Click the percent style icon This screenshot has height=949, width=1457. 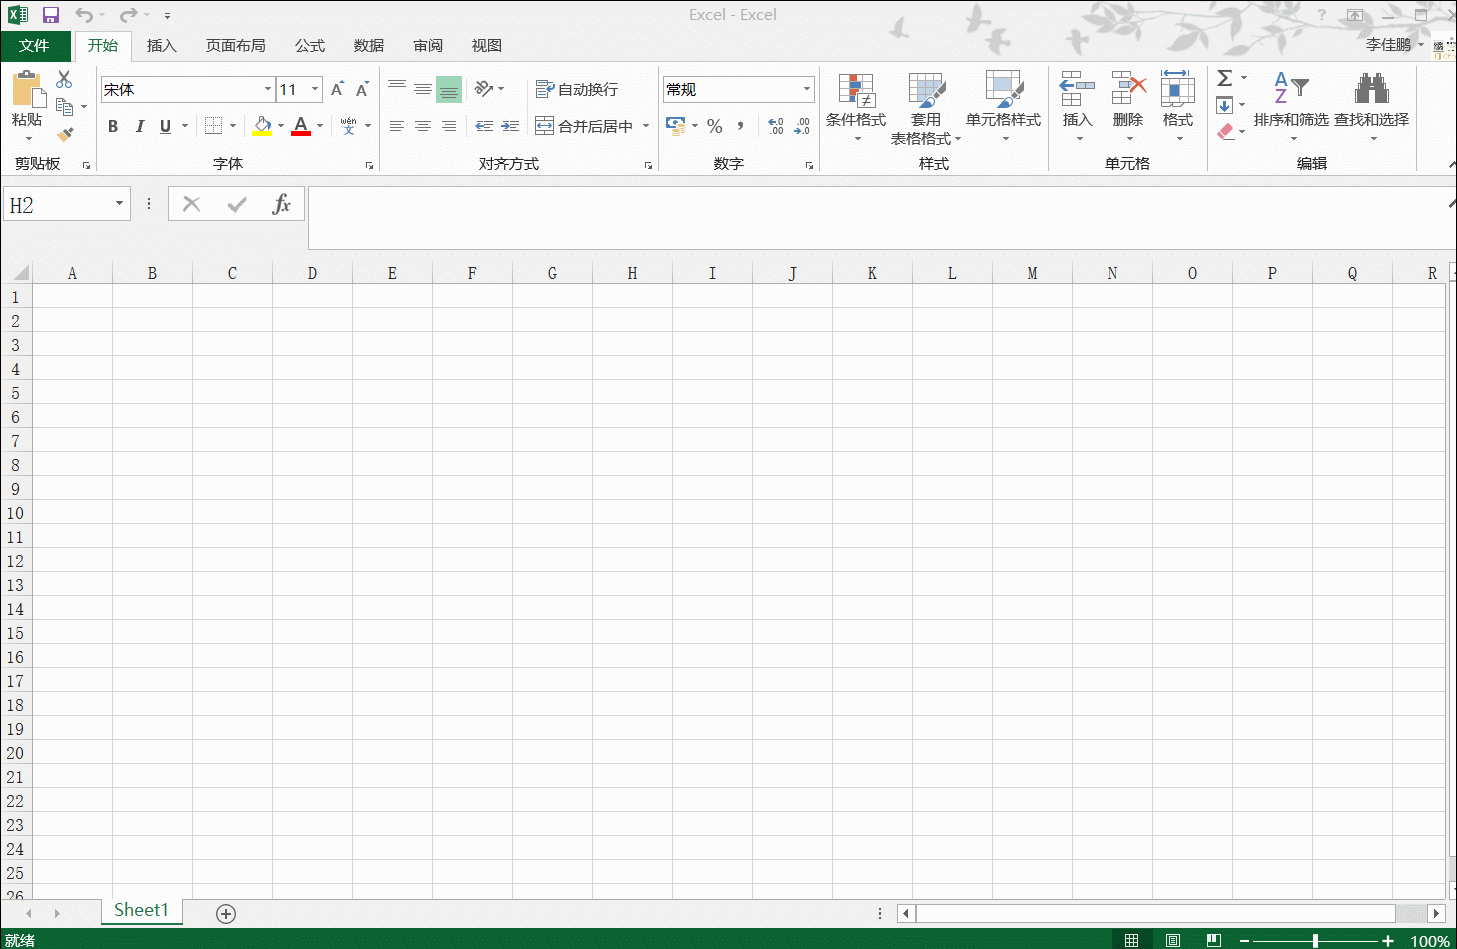(x=714, y=126)
